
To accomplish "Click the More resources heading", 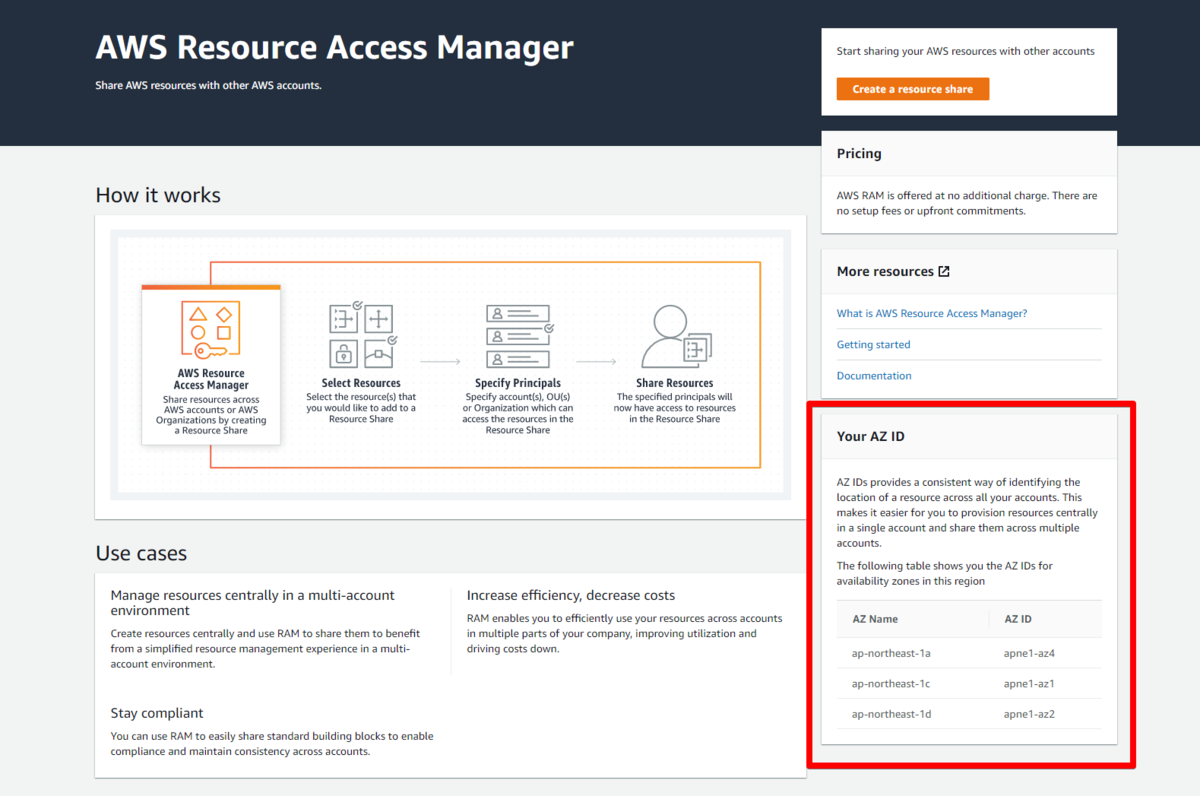I will point(885,271).
